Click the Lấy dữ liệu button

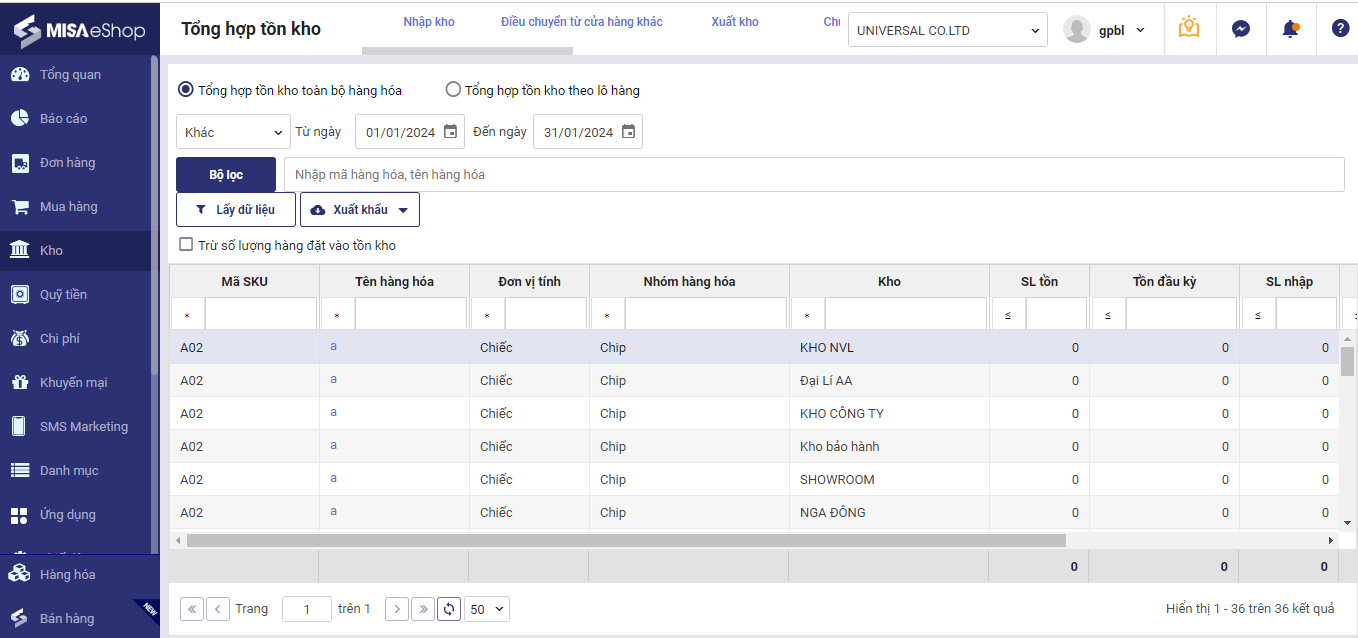coord(236,210)
